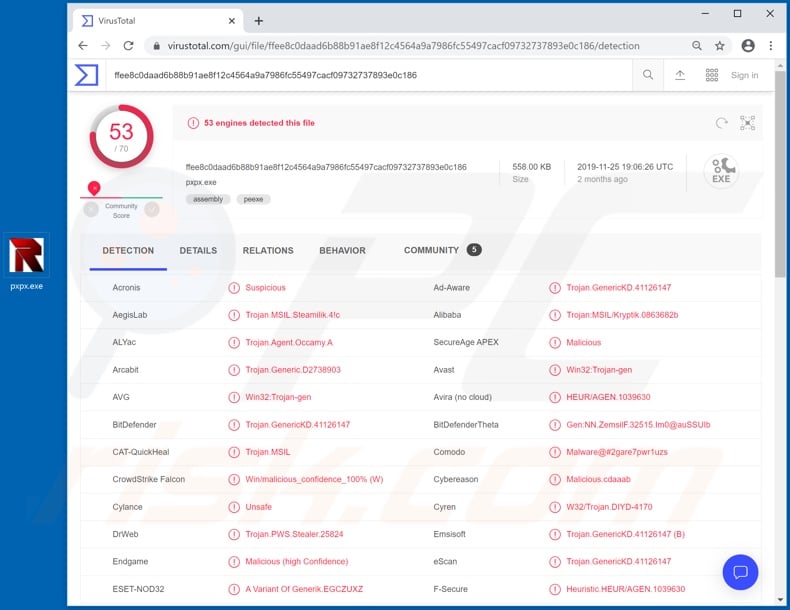Click the 'Malicious' SecureAge APEX result
Screen dimensions: 790x610
583,343
